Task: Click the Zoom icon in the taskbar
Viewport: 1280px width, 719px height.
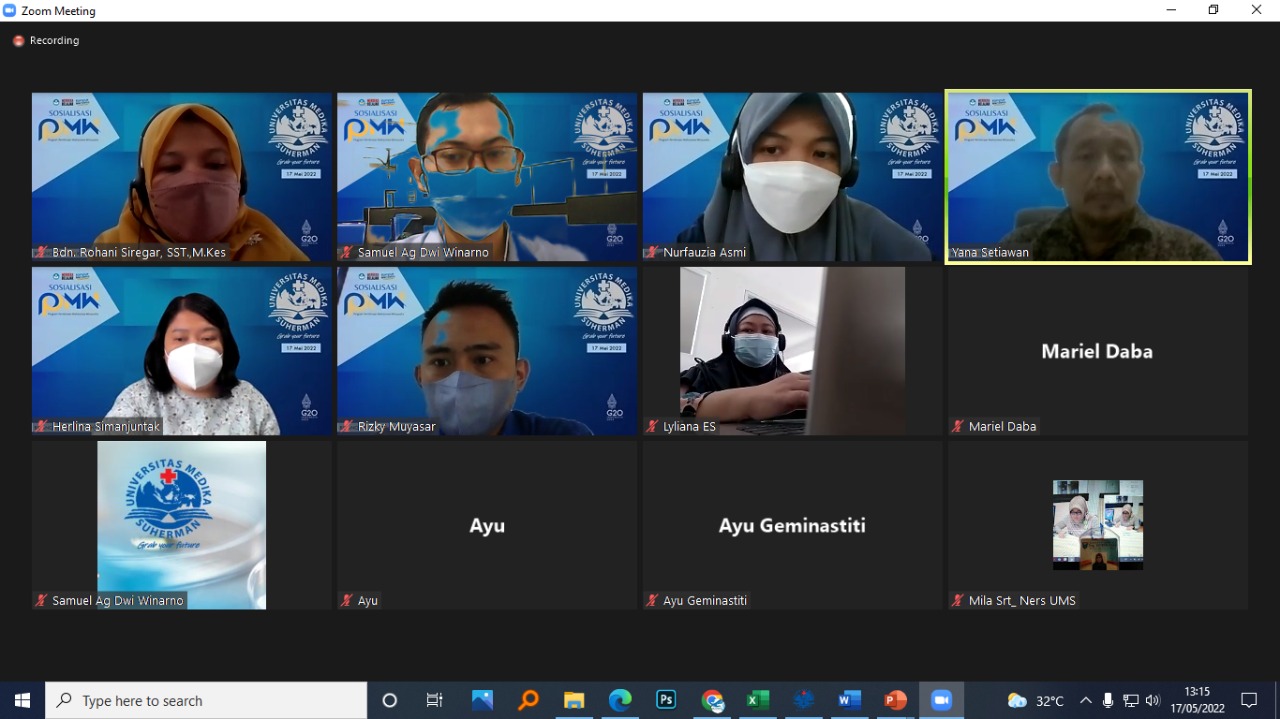Action: tap(941, 700)
